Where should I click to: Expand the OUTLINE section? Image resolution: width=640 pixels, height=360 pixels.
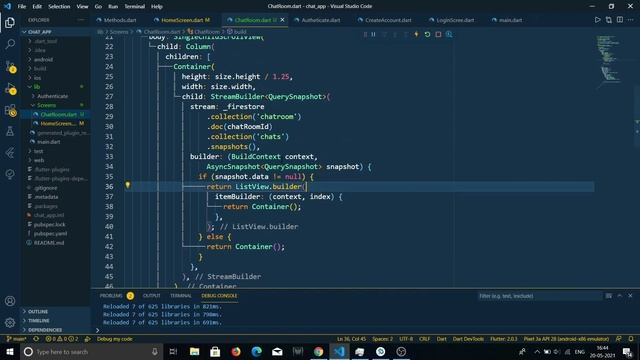56,311
